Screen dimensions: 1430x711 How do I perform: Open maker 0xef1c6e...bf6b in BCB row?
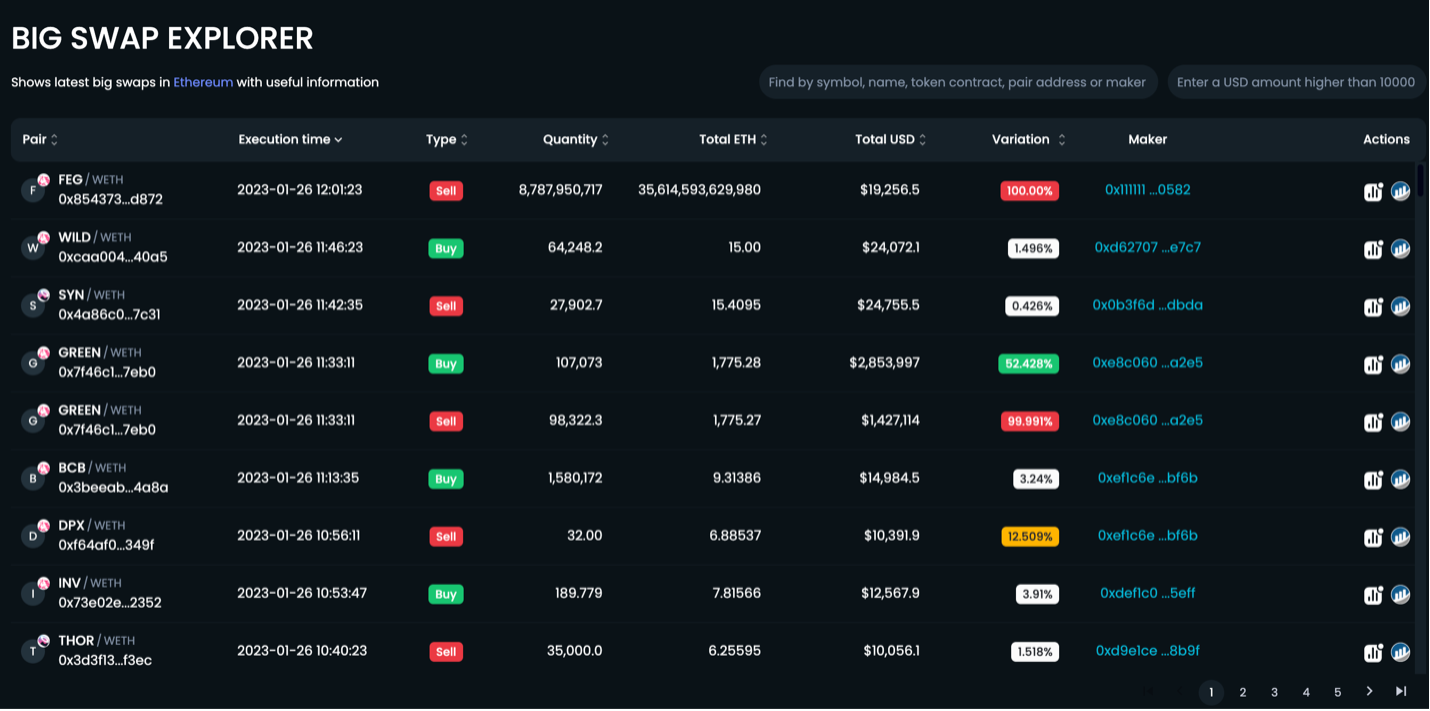coord(1148,478)
